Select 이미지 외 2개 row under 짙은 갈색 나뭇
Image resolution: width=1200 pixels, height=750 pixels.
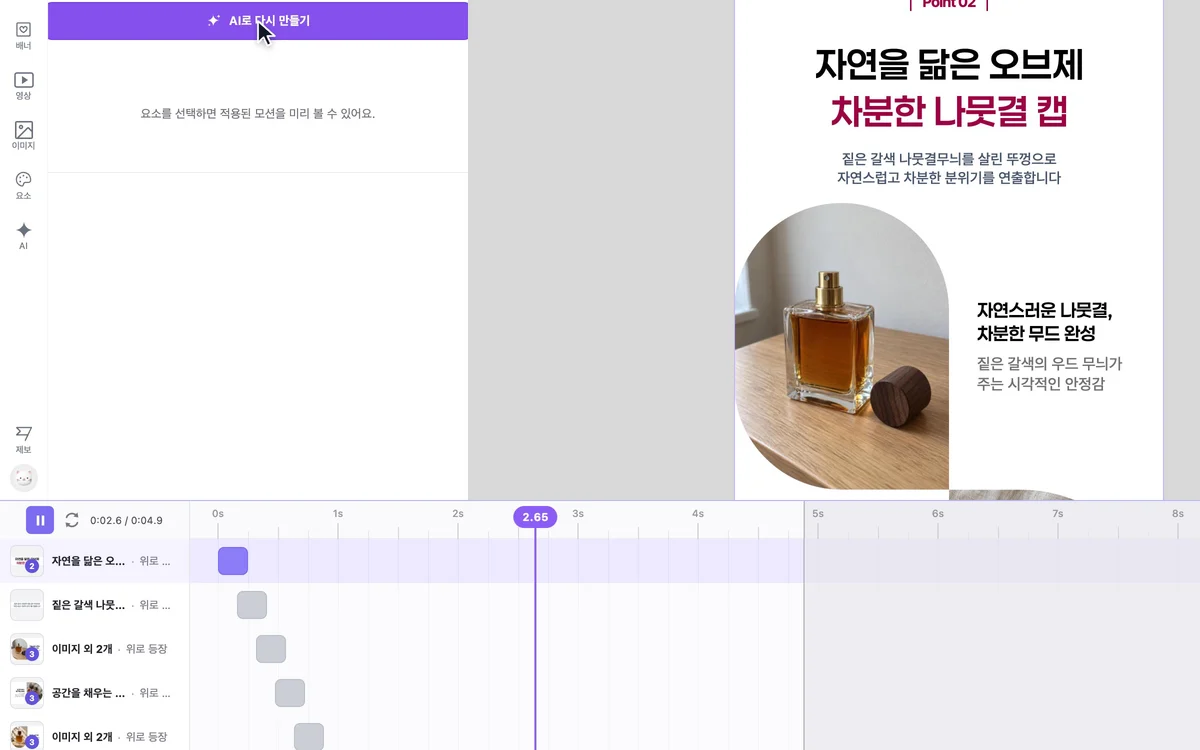95,649
